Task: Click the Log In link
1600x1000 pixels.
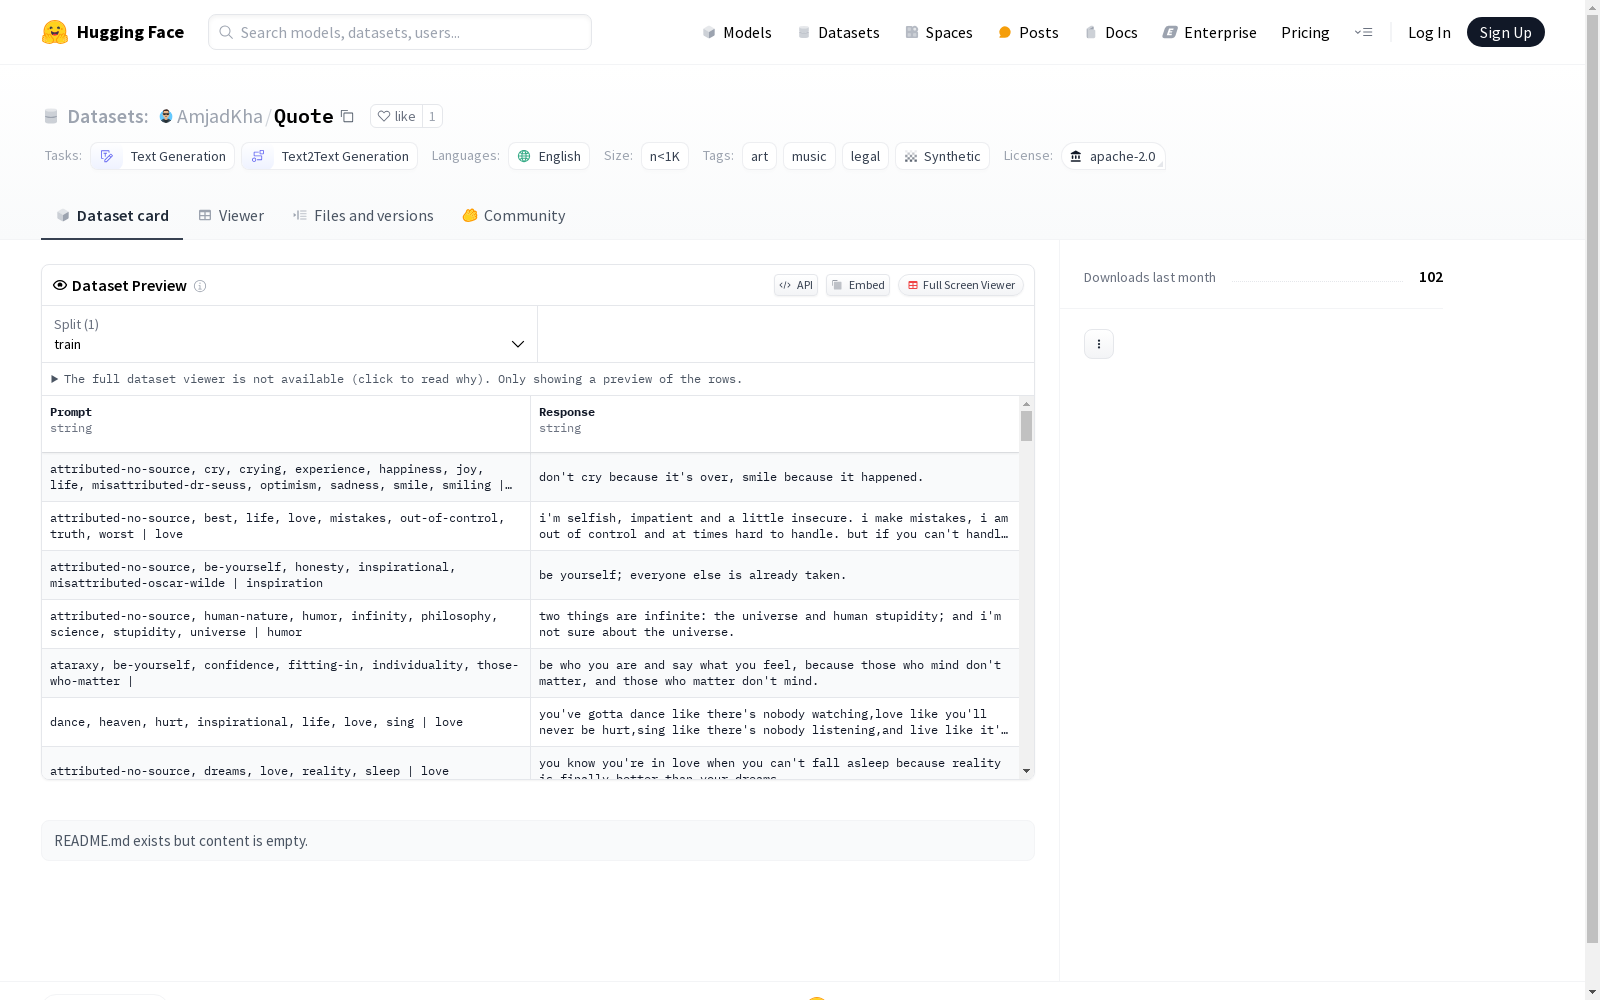Action: (1429, 32)
